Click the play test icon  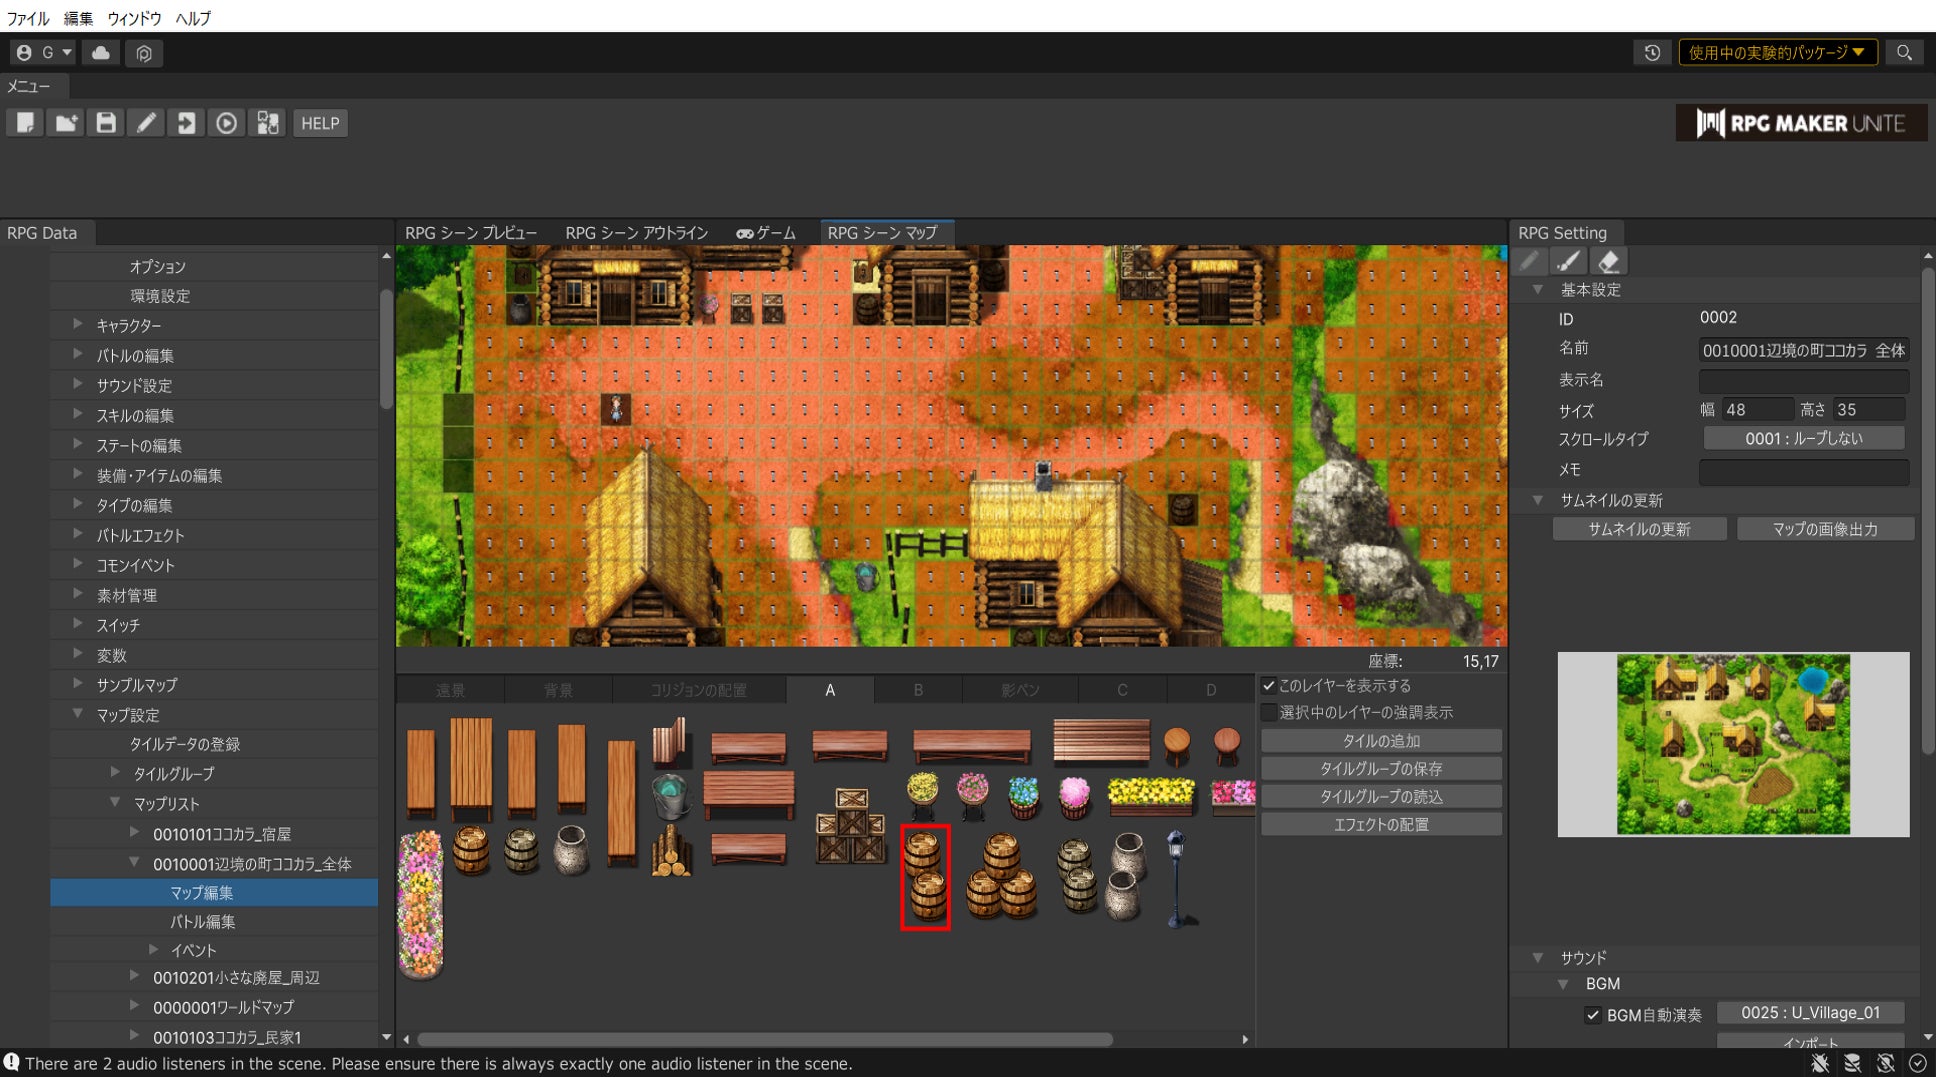[227, 123]
